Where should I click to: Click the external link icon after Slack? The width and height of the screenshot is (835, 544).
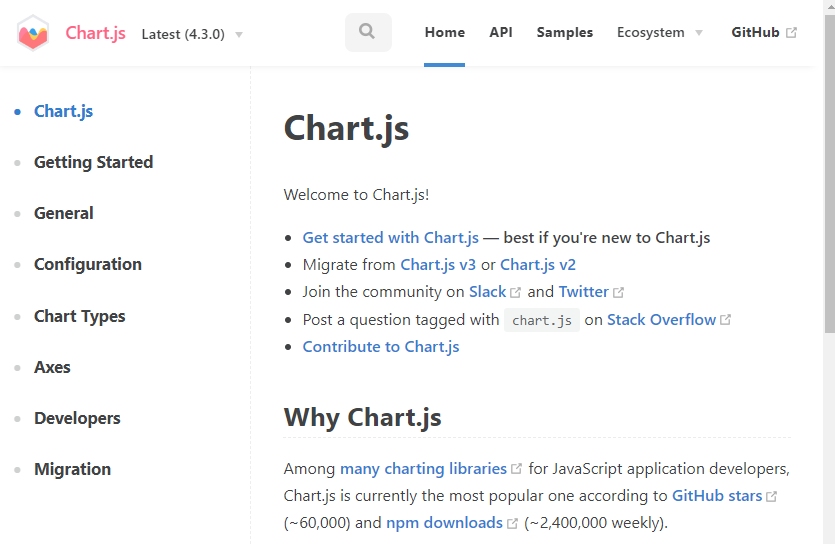tap(515, 293)
